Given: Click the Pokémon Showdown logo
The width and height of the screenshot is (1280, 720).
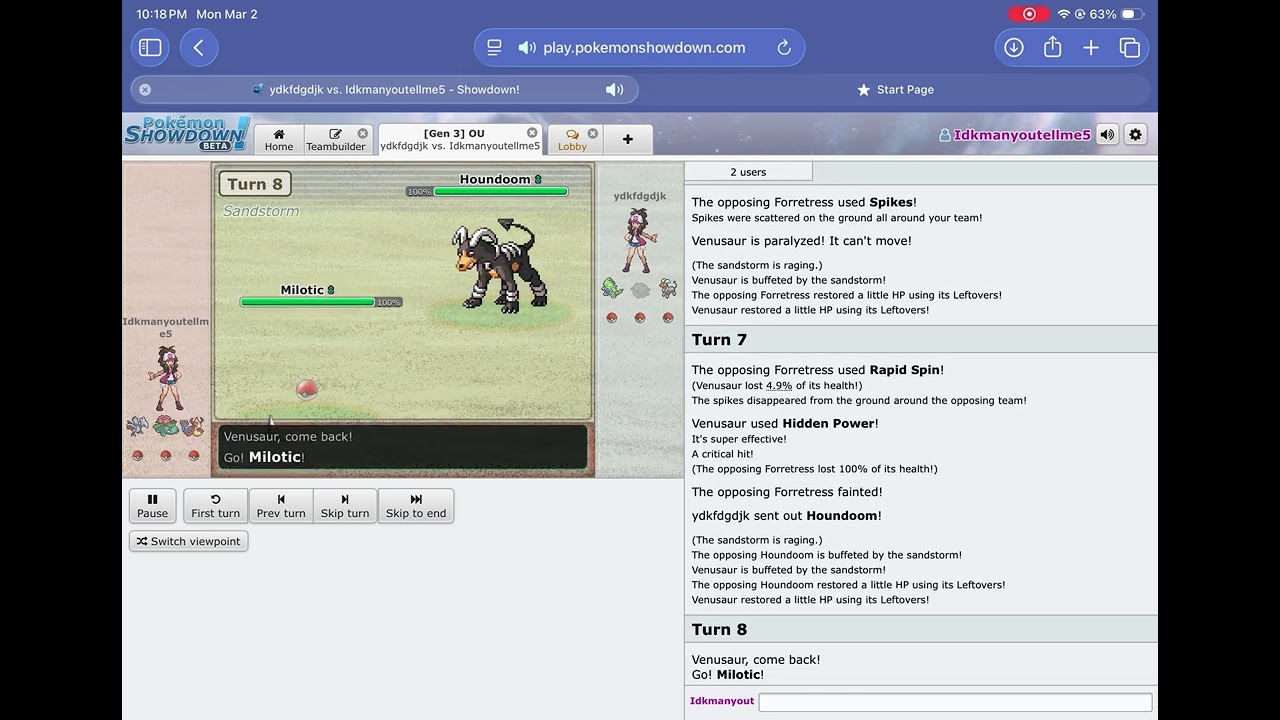Looking at the screenshot, I should tap(187, 133).
